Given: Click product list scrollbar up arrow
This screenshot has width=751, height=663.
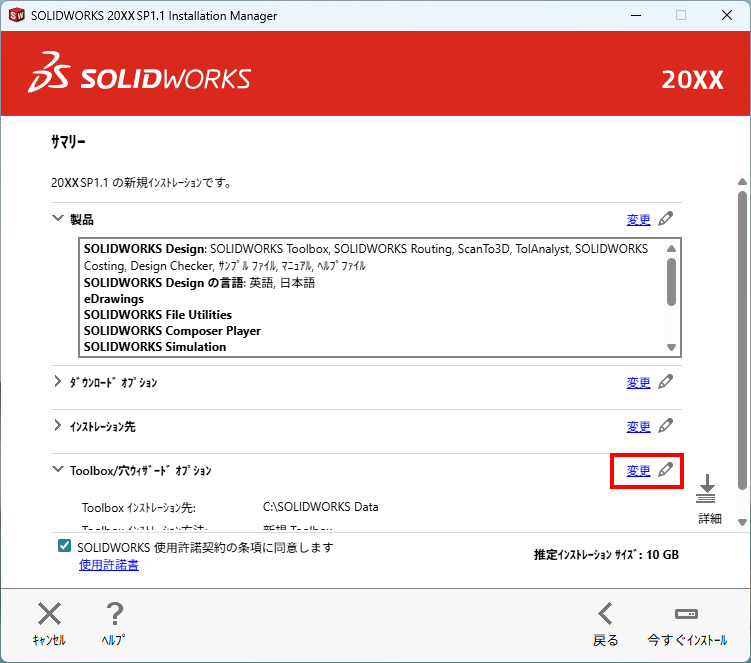Looking at the screenshot, I should click(671, 248).
